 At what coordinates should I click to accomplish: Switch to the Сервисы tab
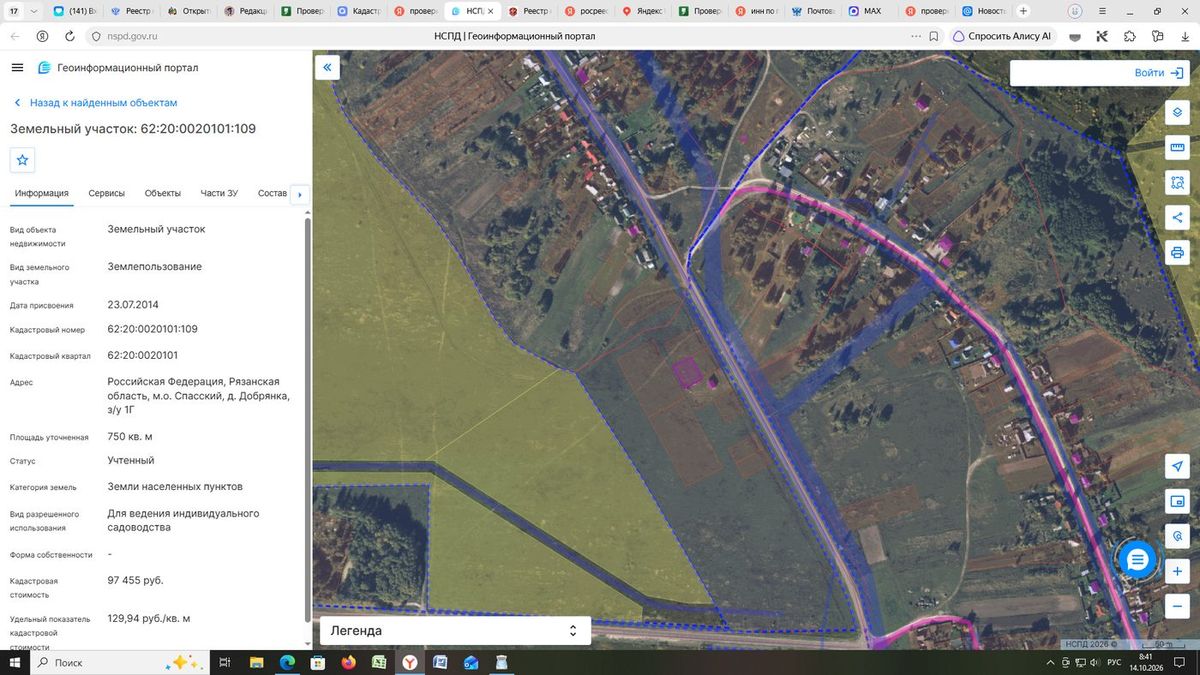coord(107,193)
